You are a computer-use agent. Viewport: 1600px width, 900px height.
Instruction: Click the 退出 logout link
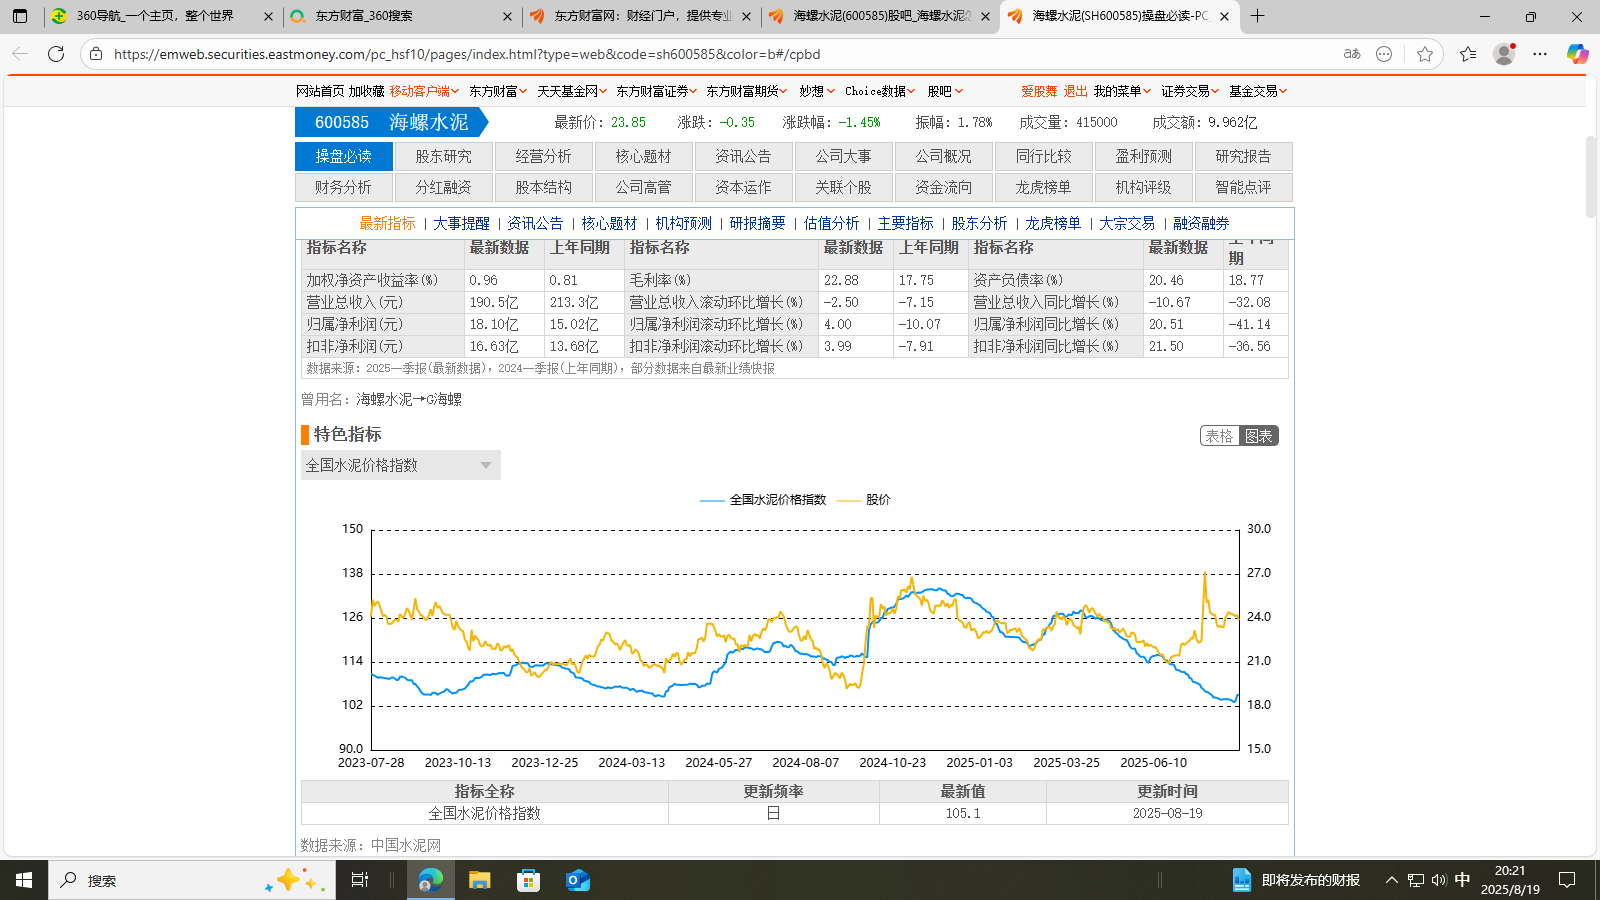1075,91
